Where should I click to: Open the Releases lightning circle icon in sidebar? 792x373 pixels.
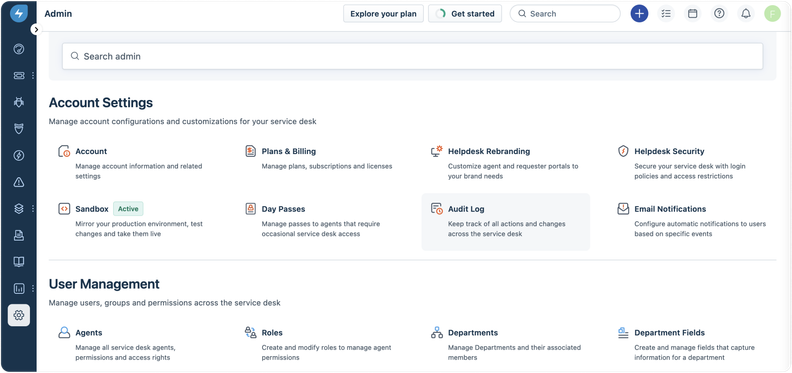pyautogui.click(x=19, y=155)
